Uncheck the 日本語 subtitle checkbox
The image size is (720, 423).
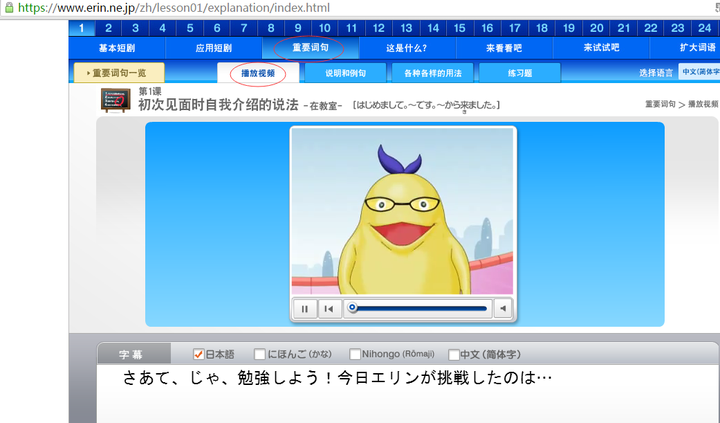click(x=198, y=354)
